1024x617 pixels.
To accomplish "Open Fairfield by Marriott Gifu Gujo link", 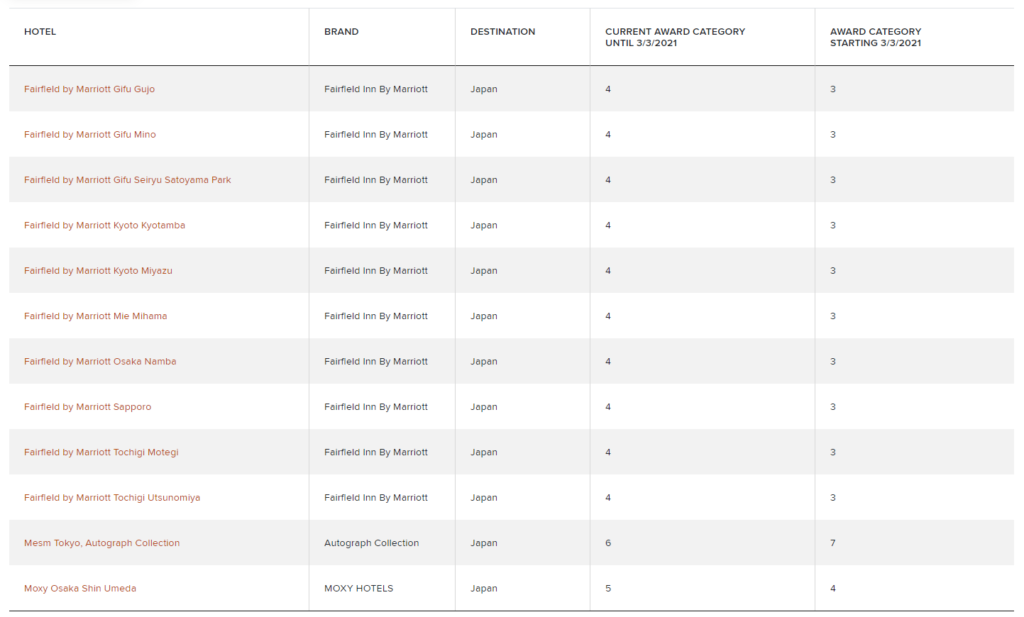I will point(89,89).
